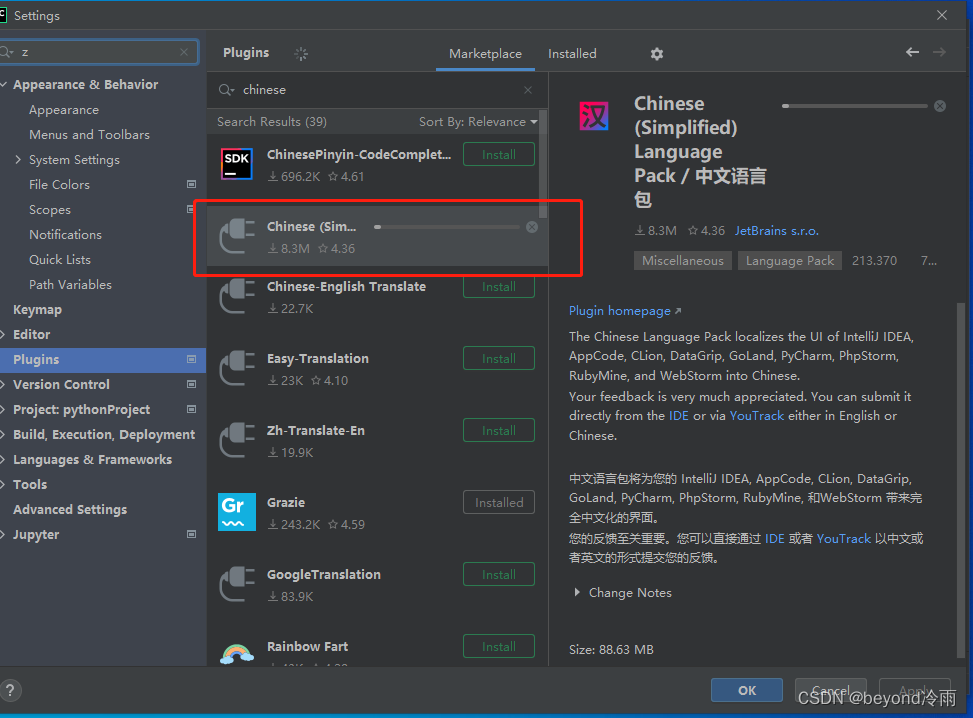Screen dimensions: 973x718
Task: Click the loading spinner next to Plugins
Action: [x=301, y=54]
